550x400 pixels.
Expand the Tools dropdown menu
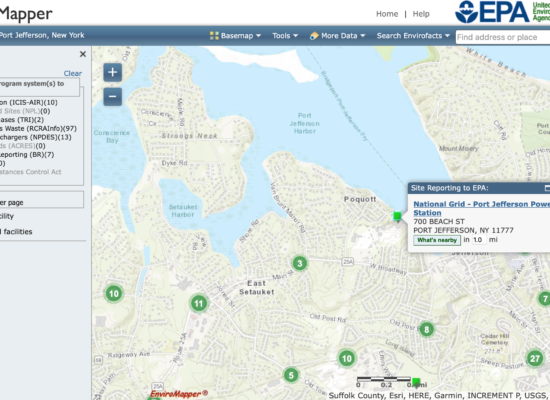[x=285, y=36]
